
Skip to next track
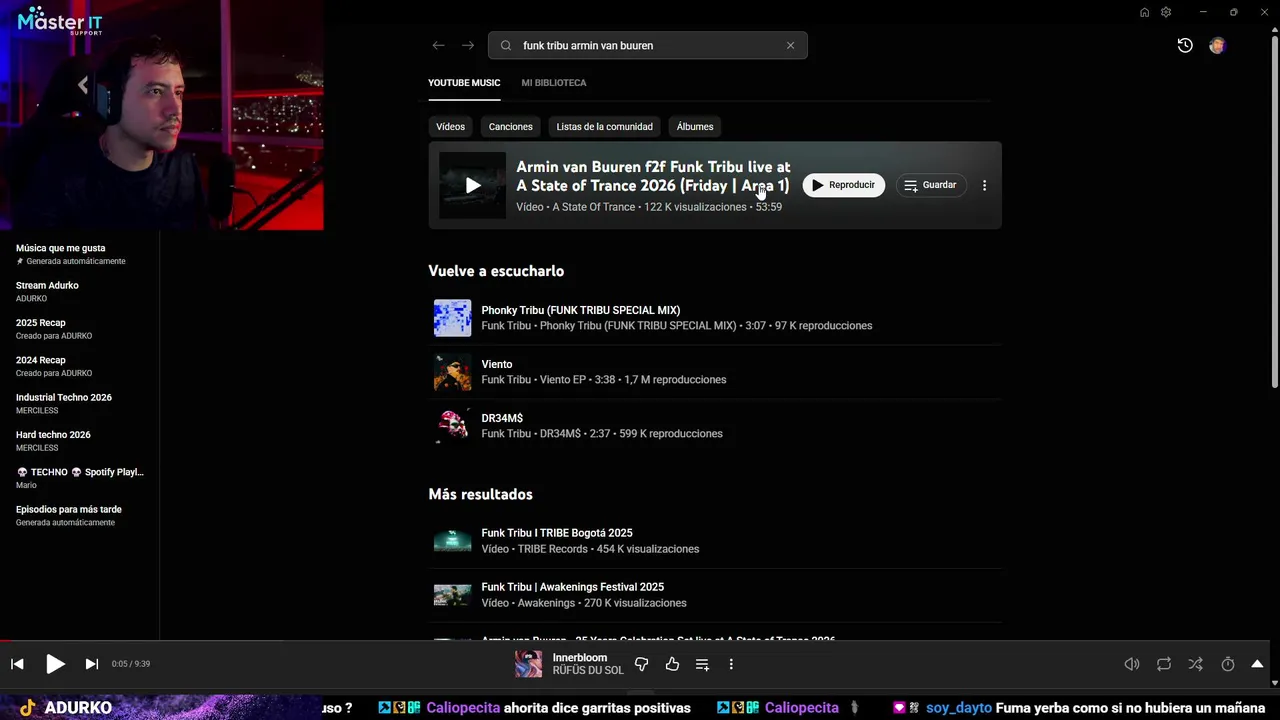(x=91, y=664)
